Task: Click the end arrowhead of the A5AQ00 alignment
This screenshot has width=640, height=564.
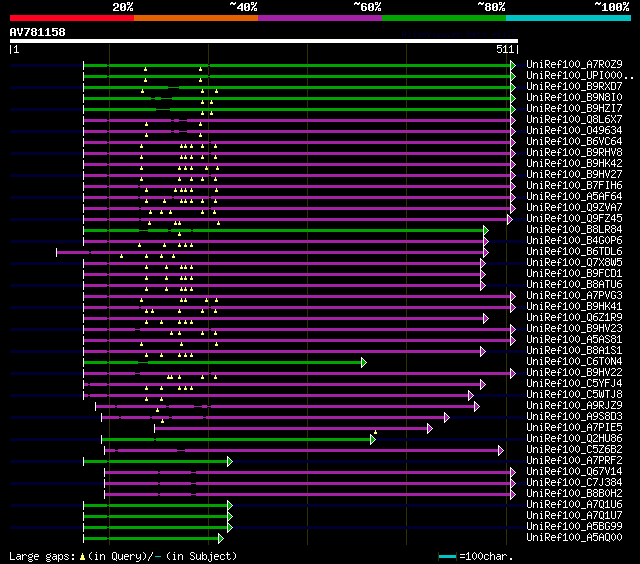Action: point(221,539)
